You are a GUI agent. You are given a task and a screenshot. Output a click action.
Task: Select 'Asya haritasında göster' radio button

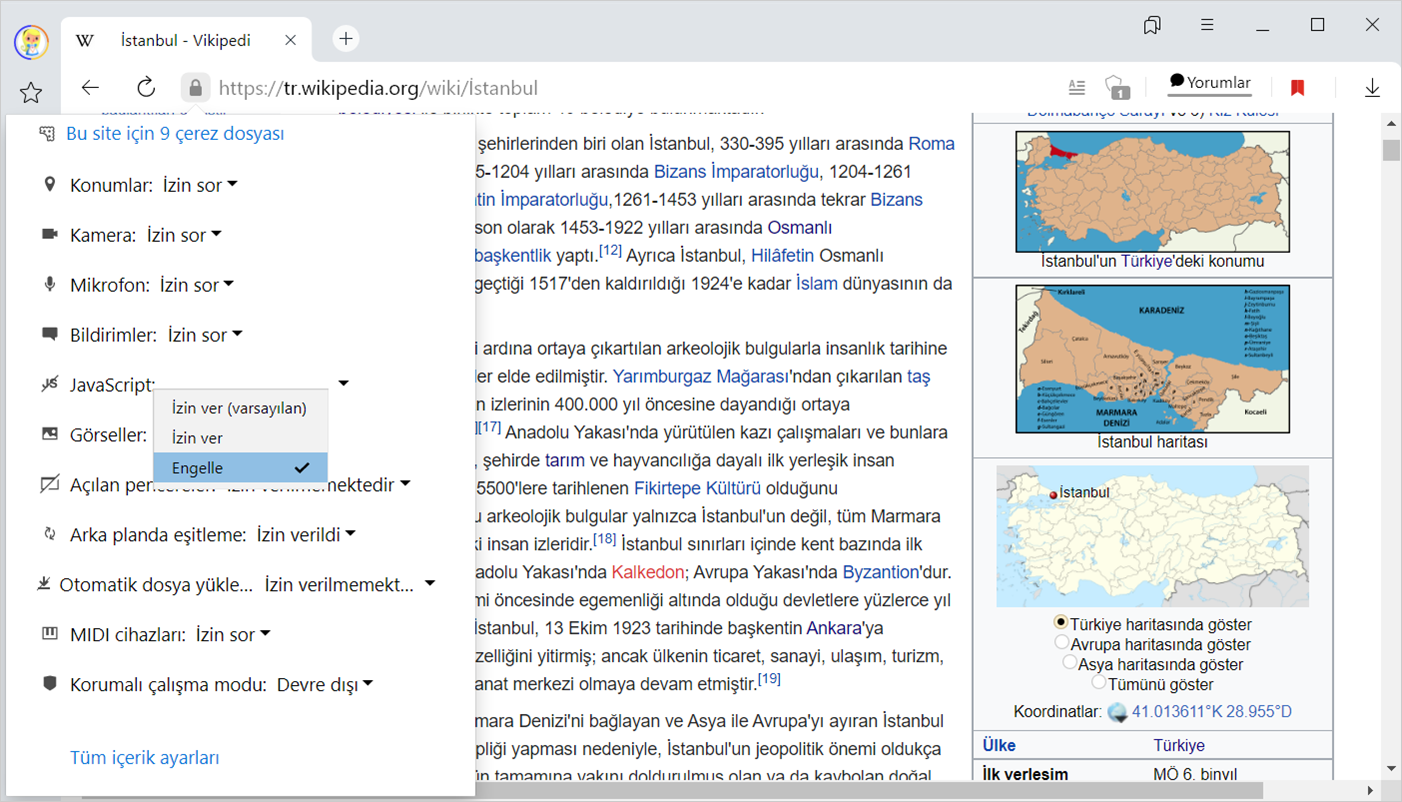coord(1070,663)
